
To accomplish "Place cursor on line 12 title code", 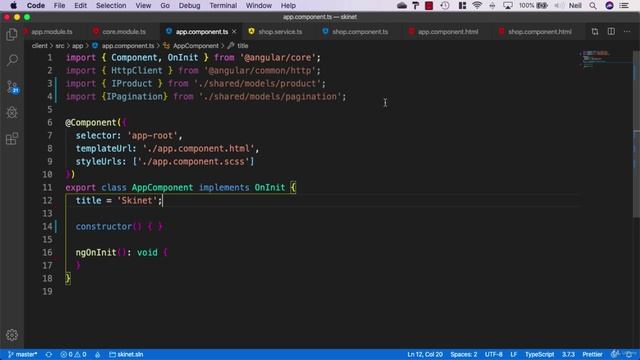I will (119, 200).
